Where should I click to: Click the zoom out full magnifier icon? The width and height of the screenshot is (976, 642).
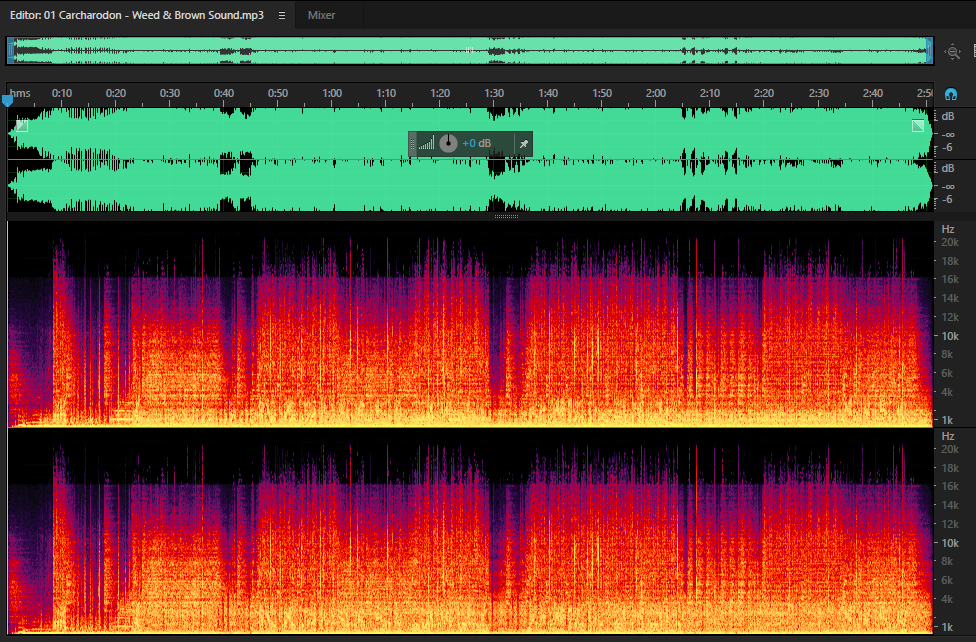click(x=952, y=52)
